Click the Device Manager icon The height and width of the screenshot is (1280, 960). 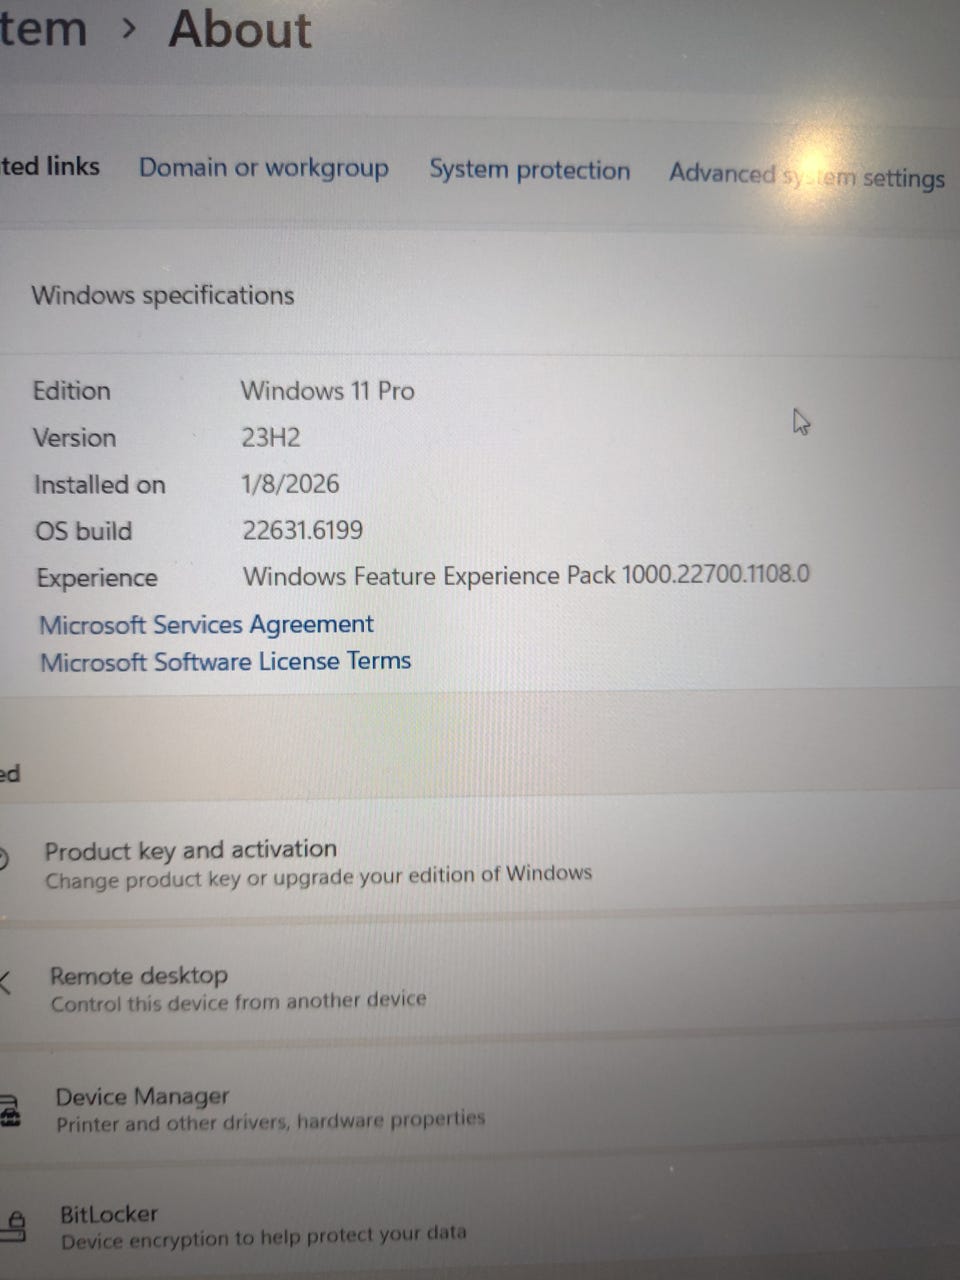click(9, 1111)
